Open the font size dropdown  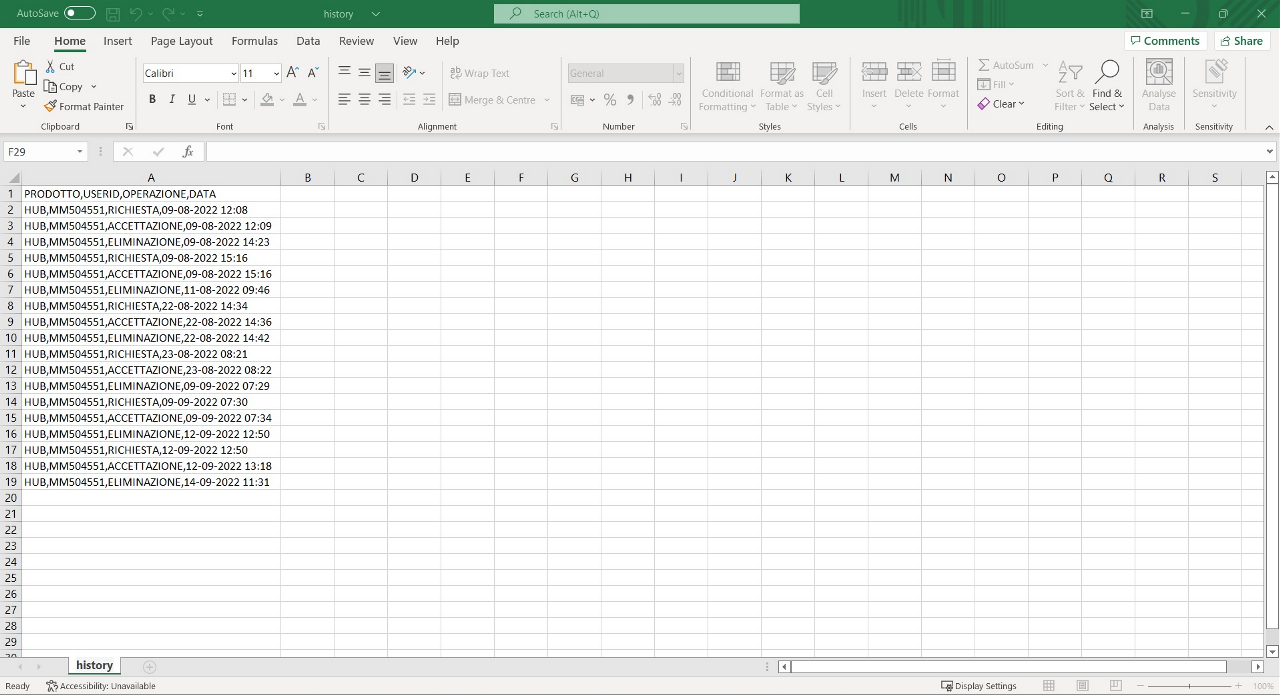pos(276,73)
